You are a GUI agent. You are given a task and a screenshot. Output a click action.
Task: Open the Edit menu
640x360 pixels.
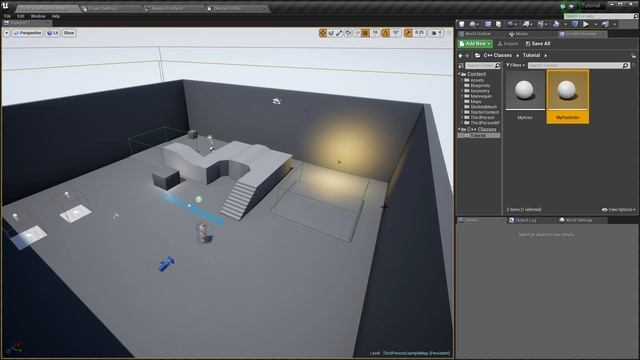pyautogui.click(x=20, y=16)
